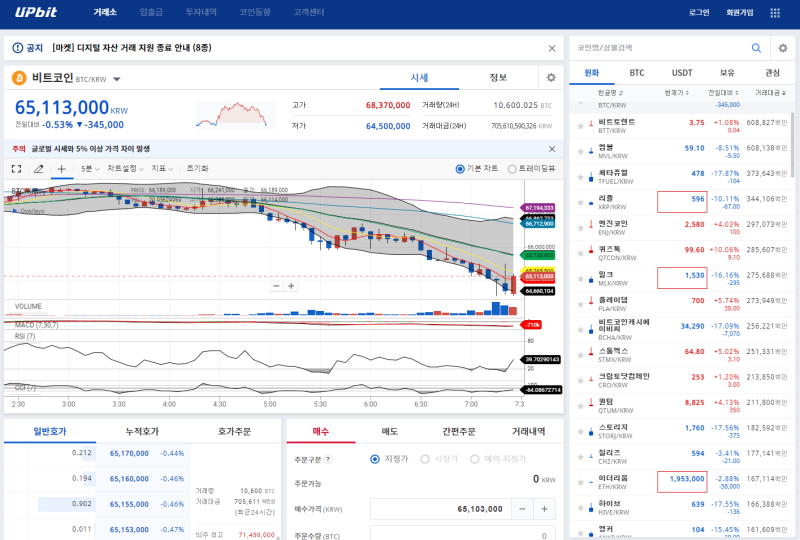Select 트레이딩뷰 radio button
800x540 pixels.
tap(512, 169)
